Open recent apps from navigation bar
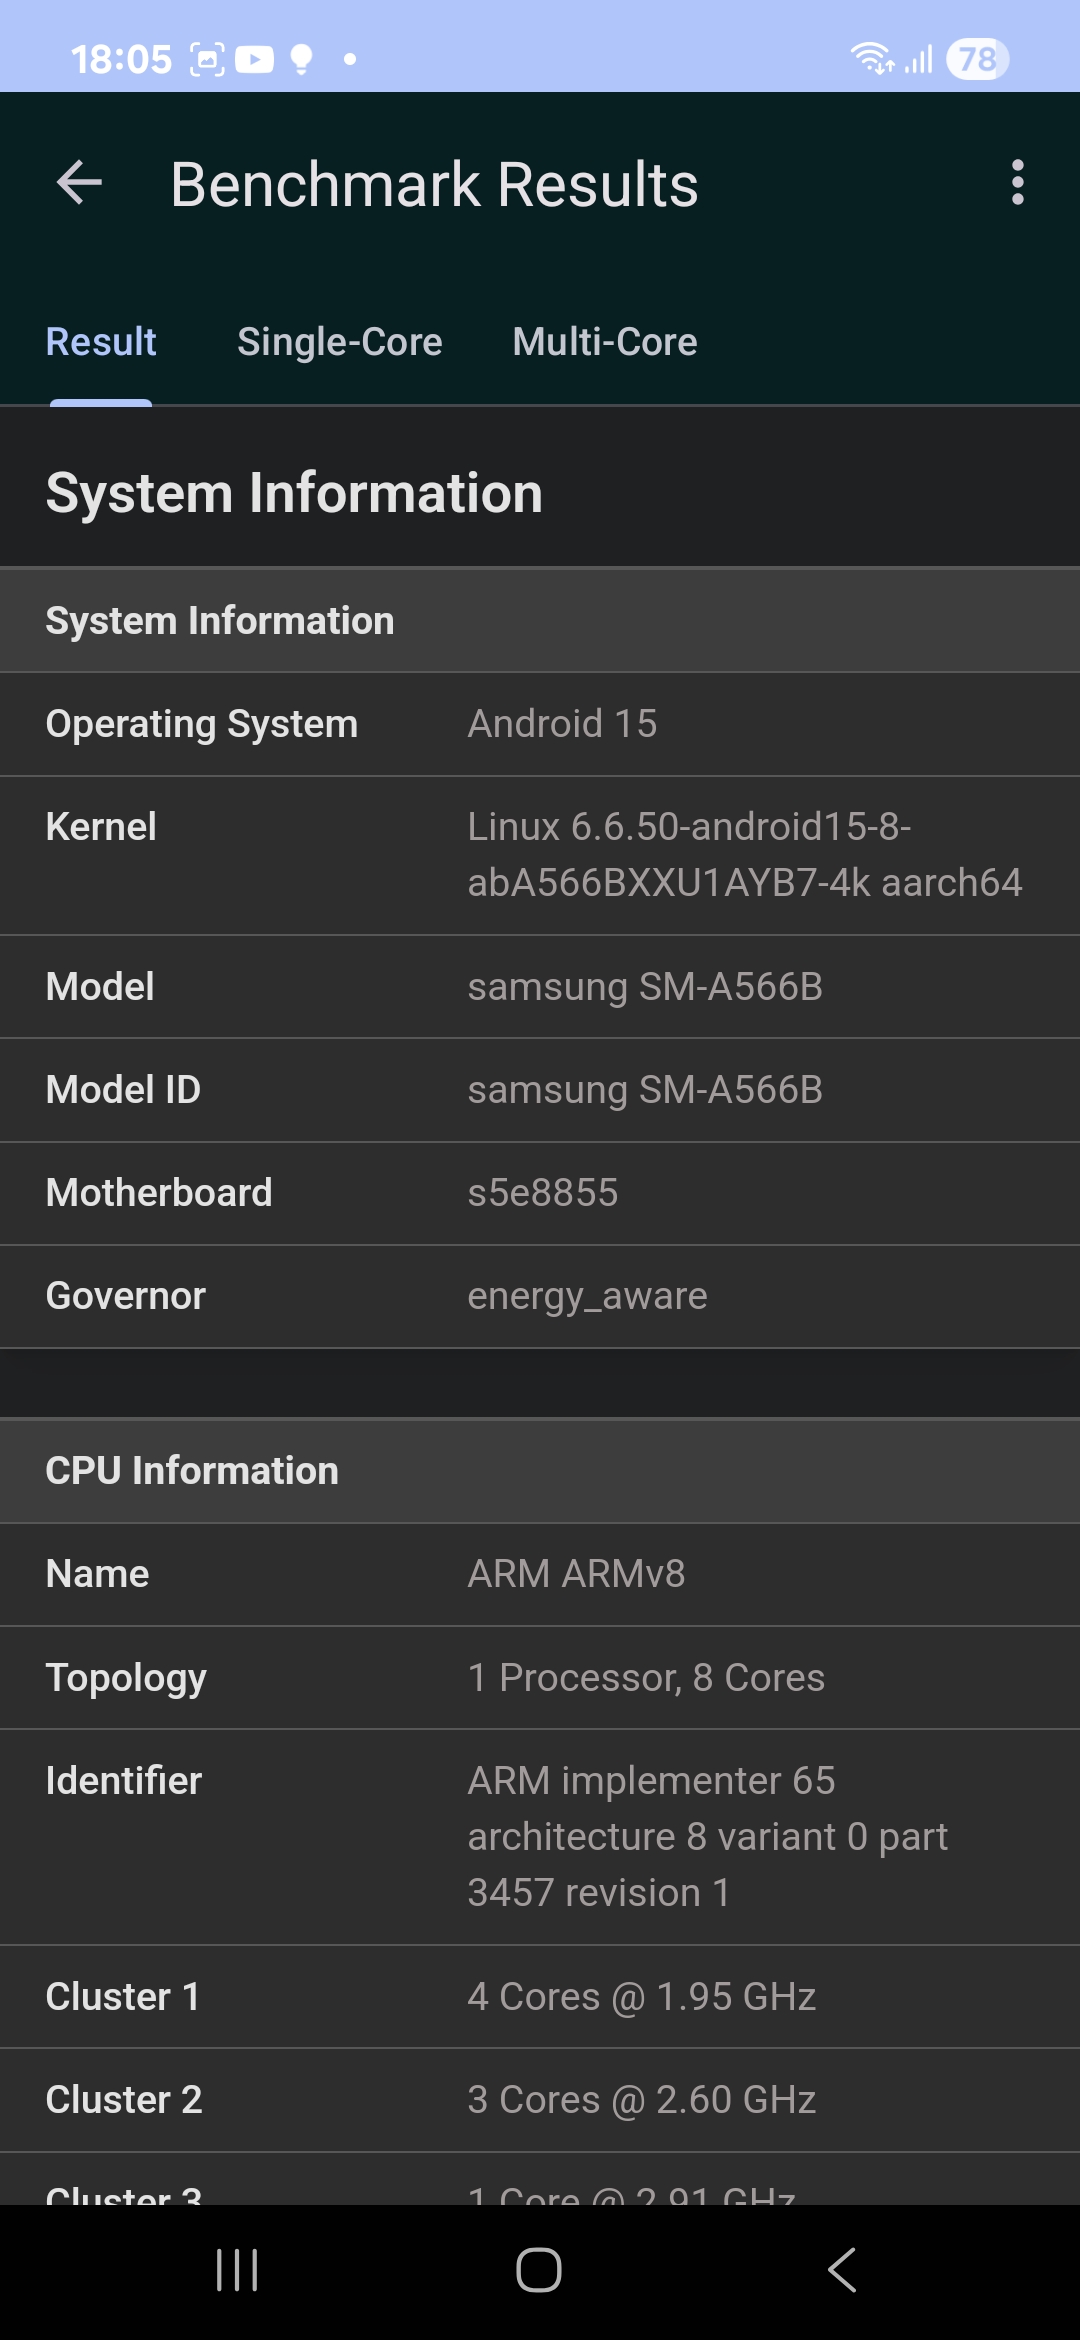1080x2340 pixels. click(x=237, y=2270)
